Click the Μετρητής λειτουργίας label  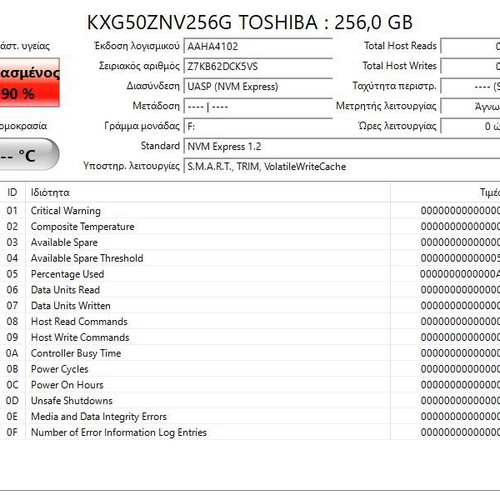point(386,106)
